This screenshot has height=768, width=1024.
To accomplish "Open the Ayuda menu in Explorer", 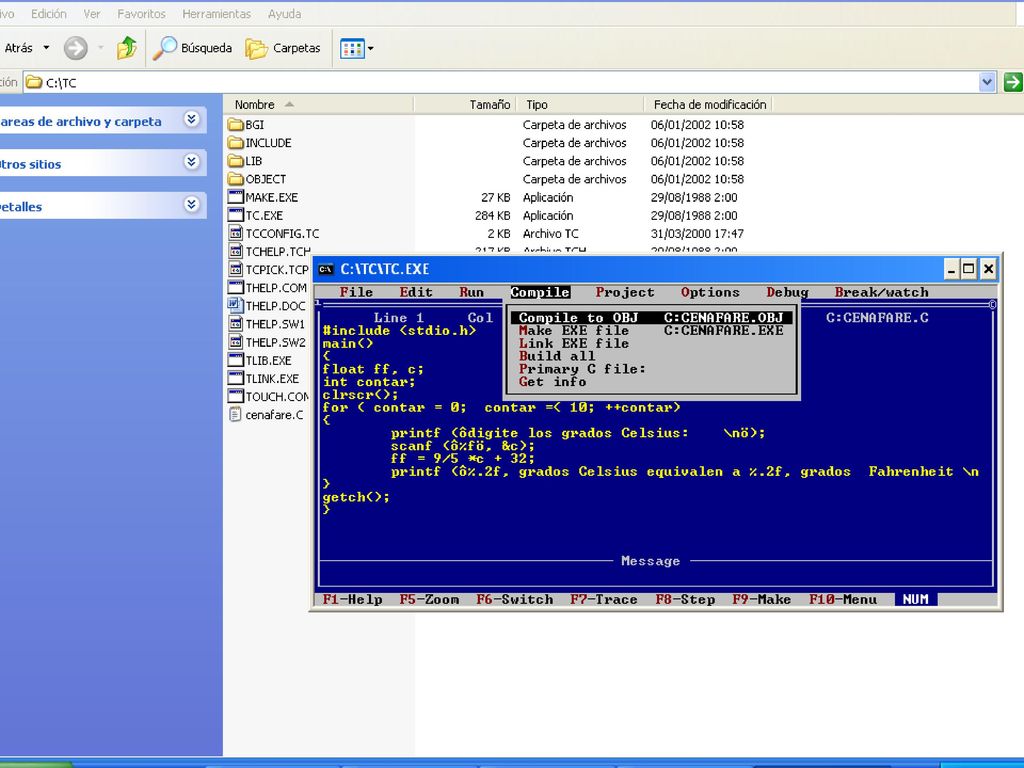I will click(x=285, y=14).
